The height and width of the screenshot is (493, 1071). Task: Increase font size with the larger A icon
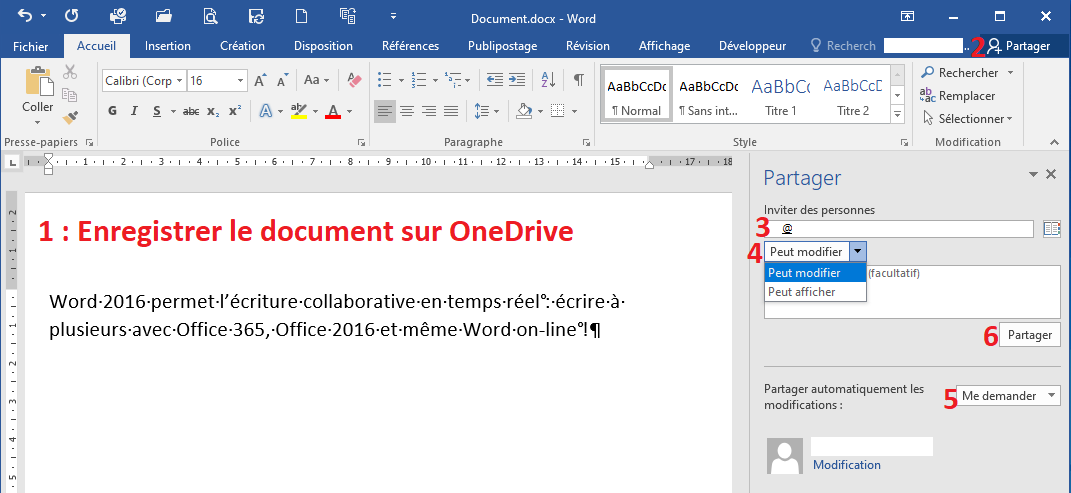coord(260,80)
